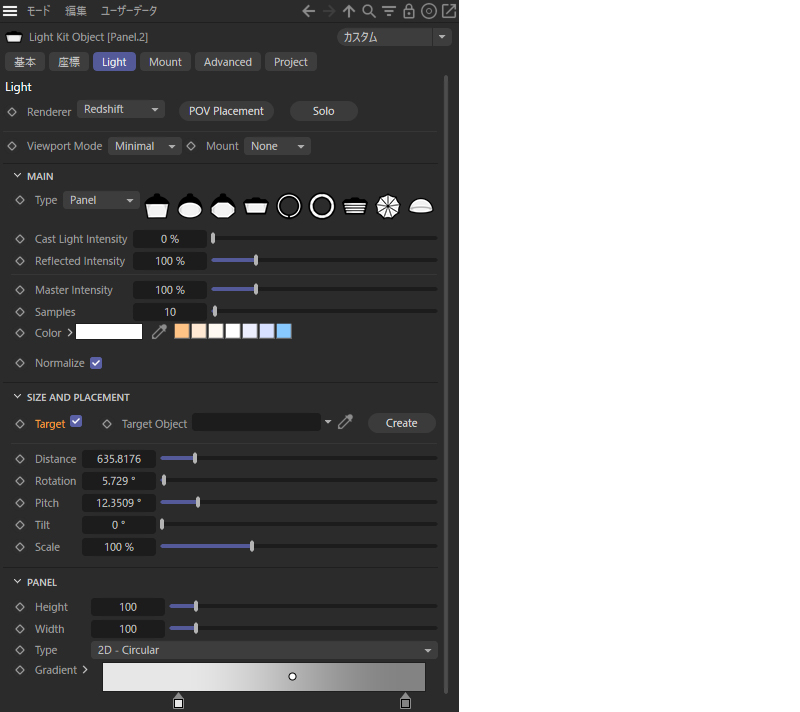Open panel in new window icon
The height and width of the screenshot is (712, 800).
pos(449,11)
